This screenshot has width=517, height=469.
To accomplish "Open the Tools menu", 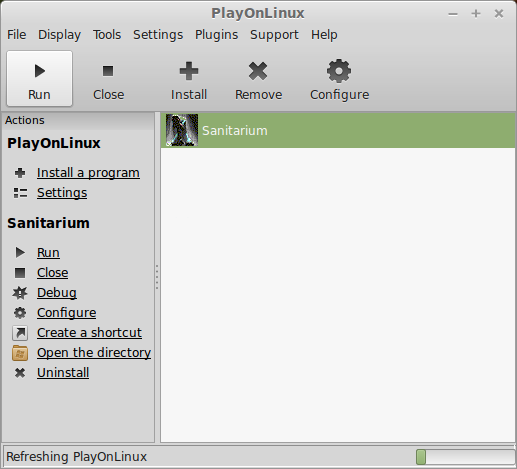I will [x=107, y=35].
